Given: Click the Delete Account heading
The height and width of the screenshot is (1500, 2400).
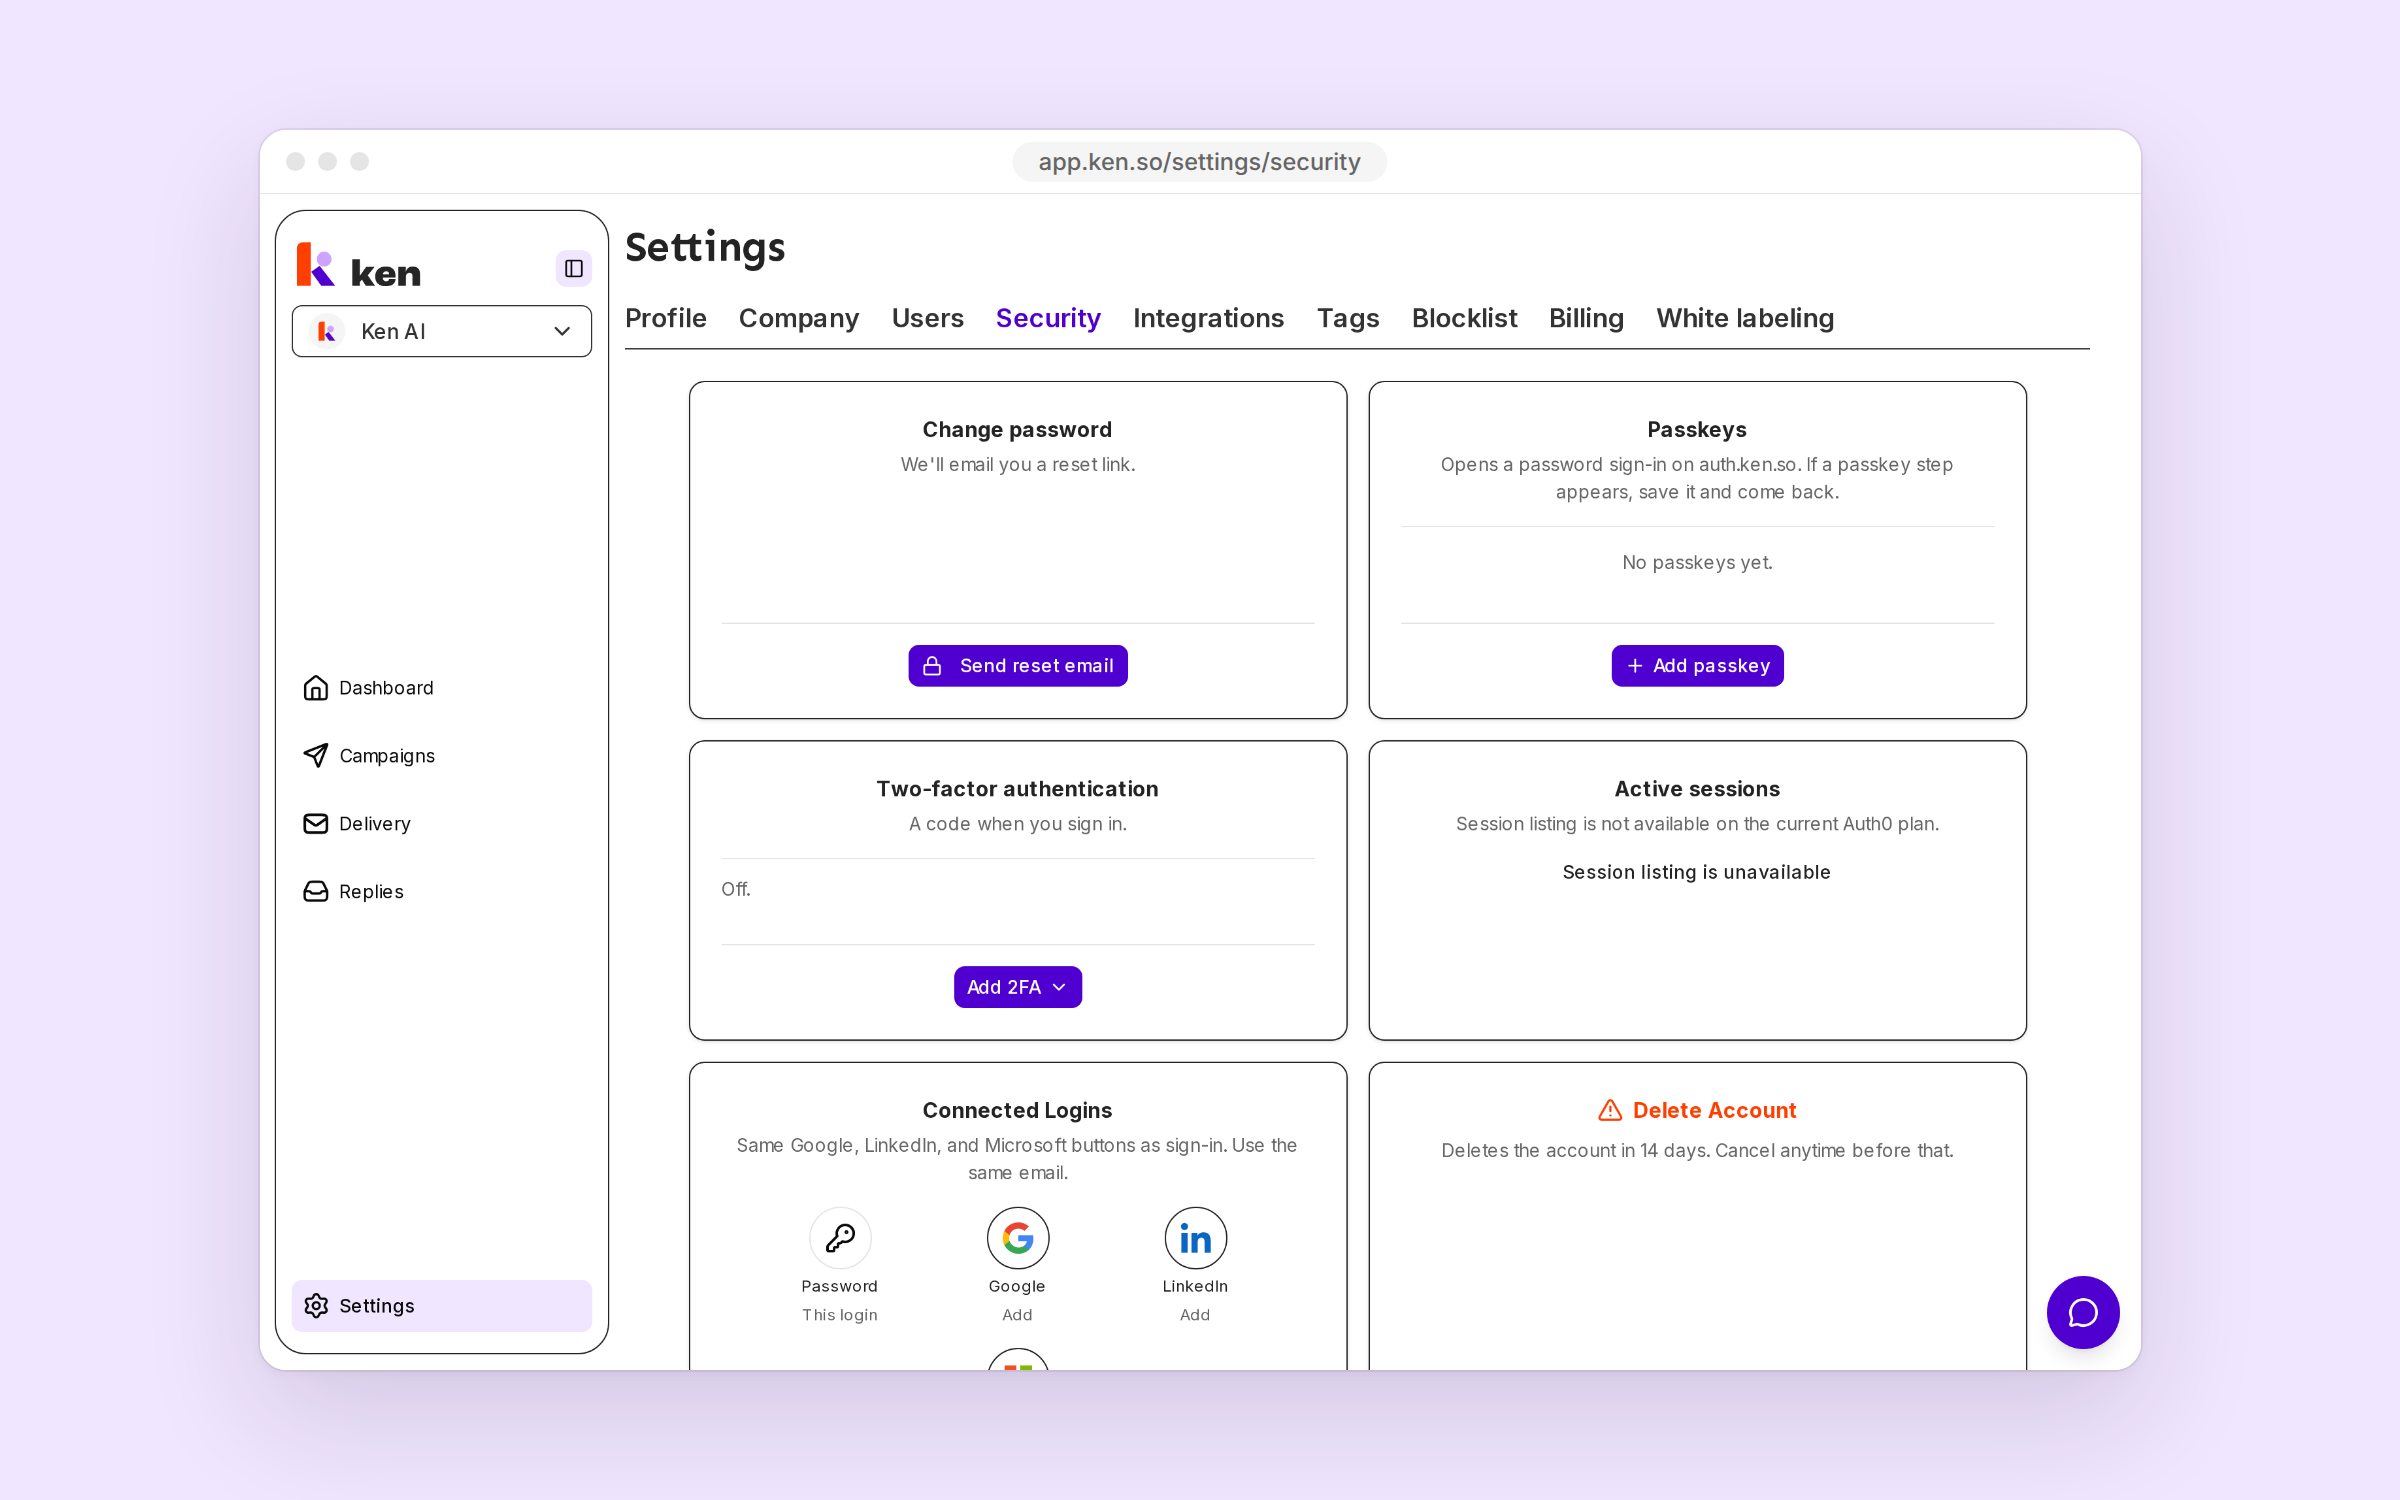Looking at the screenshot, I should tap(1714, 1110).
